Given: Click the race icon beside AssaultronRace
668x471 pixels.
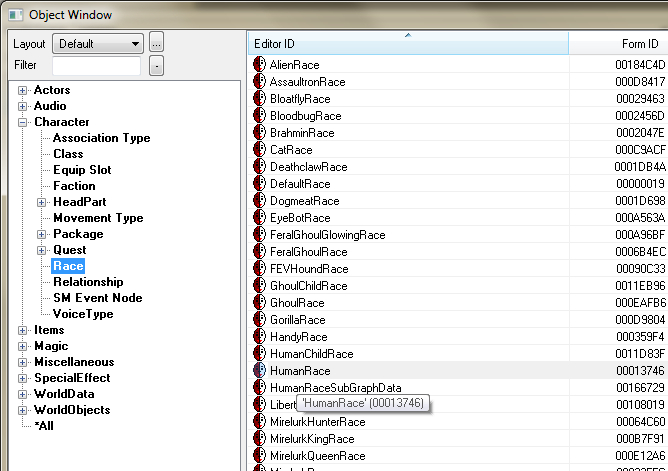Looking at the screenshot, I should [259, 81].
